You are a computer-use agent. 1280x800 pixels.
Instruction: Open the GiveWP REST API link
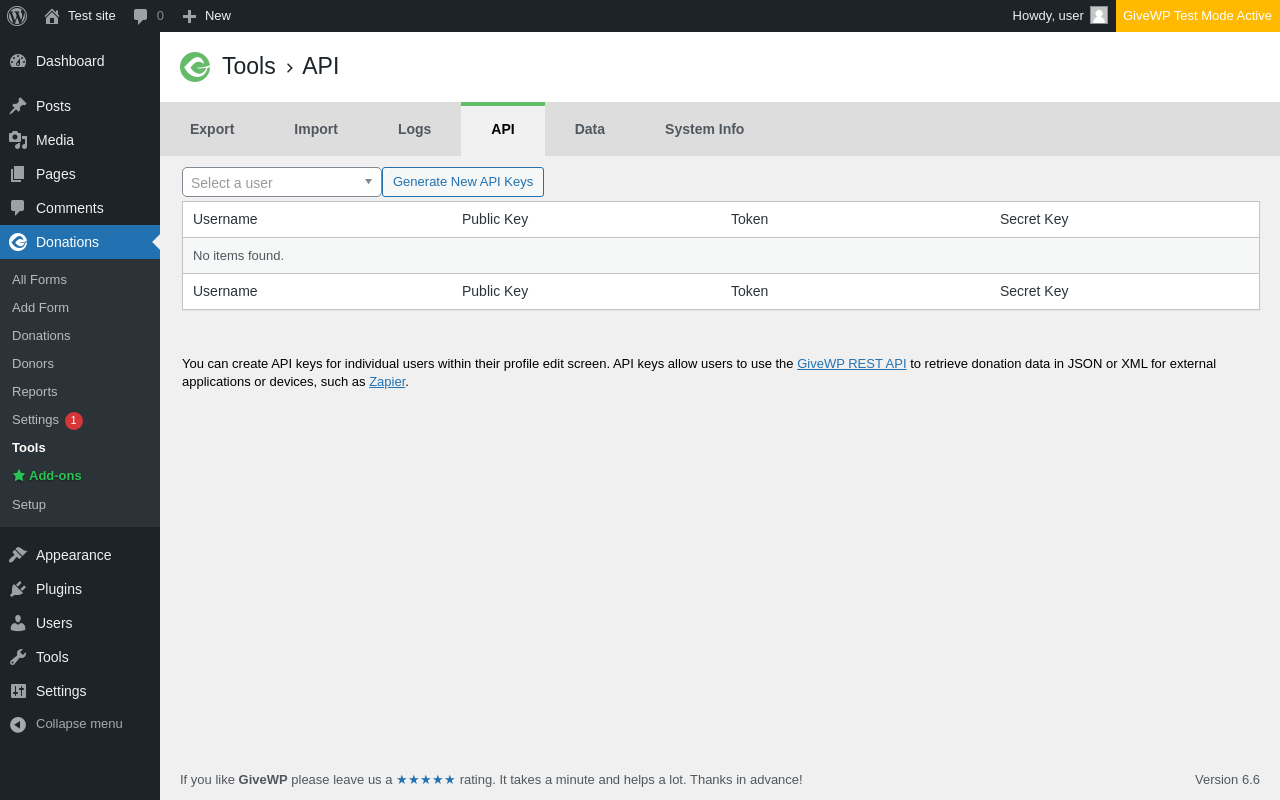pyautogui.click(x=851, y=364)
